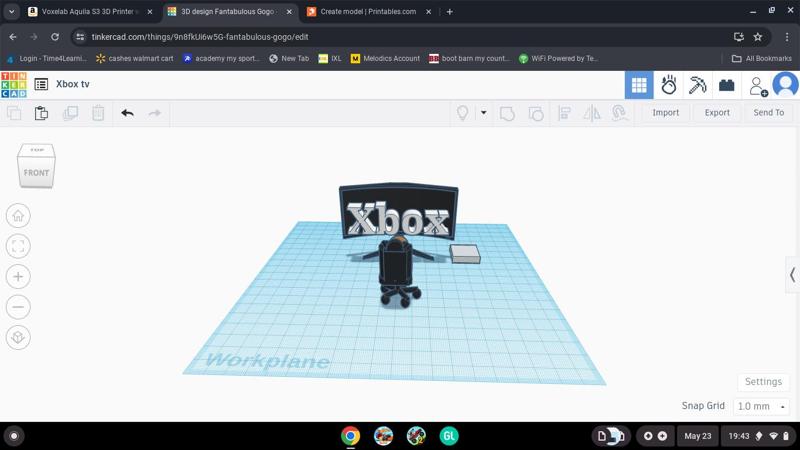Screen dimensions: 800x450
Task: Open the IXL bookmark
Action: (330, 59)
